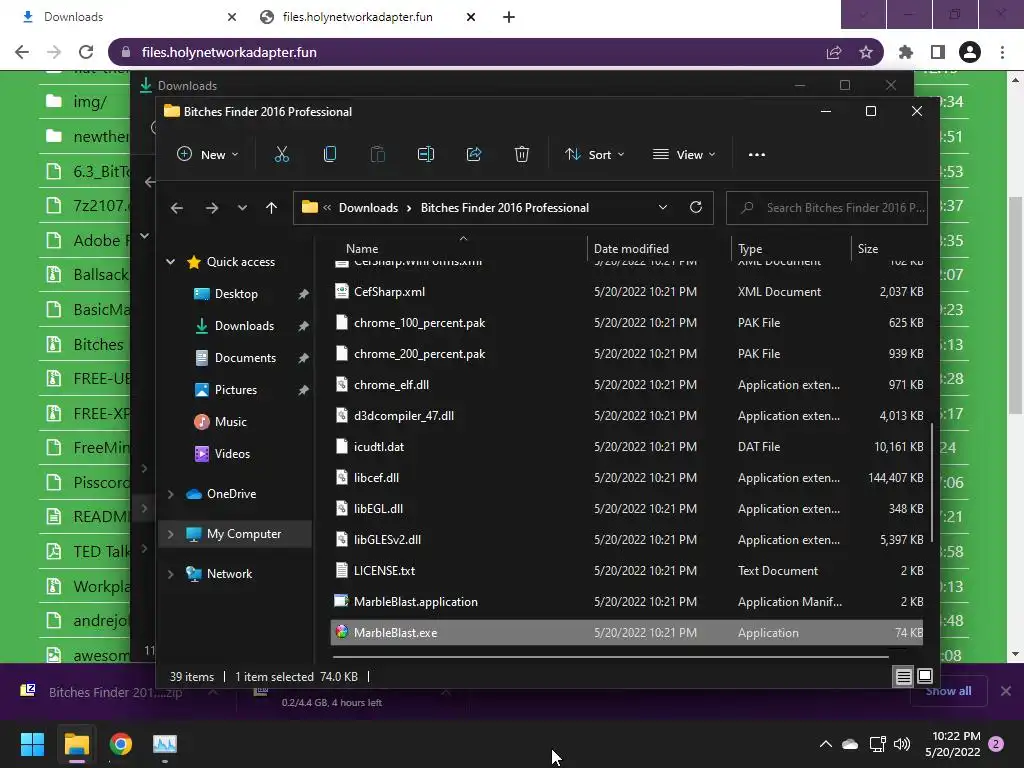The width and height of the screenshot is (1024, 768).
Task: Switch to the large thumbnails view icon
Action: click(x=925, y=677)
